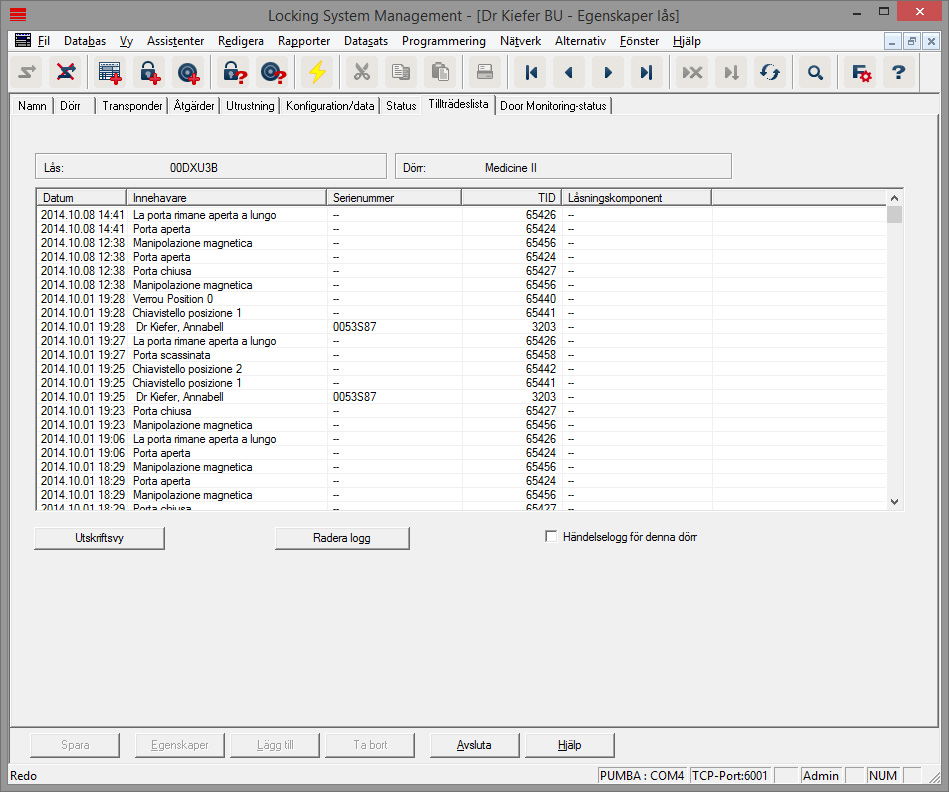Jump to first record with toolbar arrow
Screen dimensions: 949x792
(x=531, y=72)
